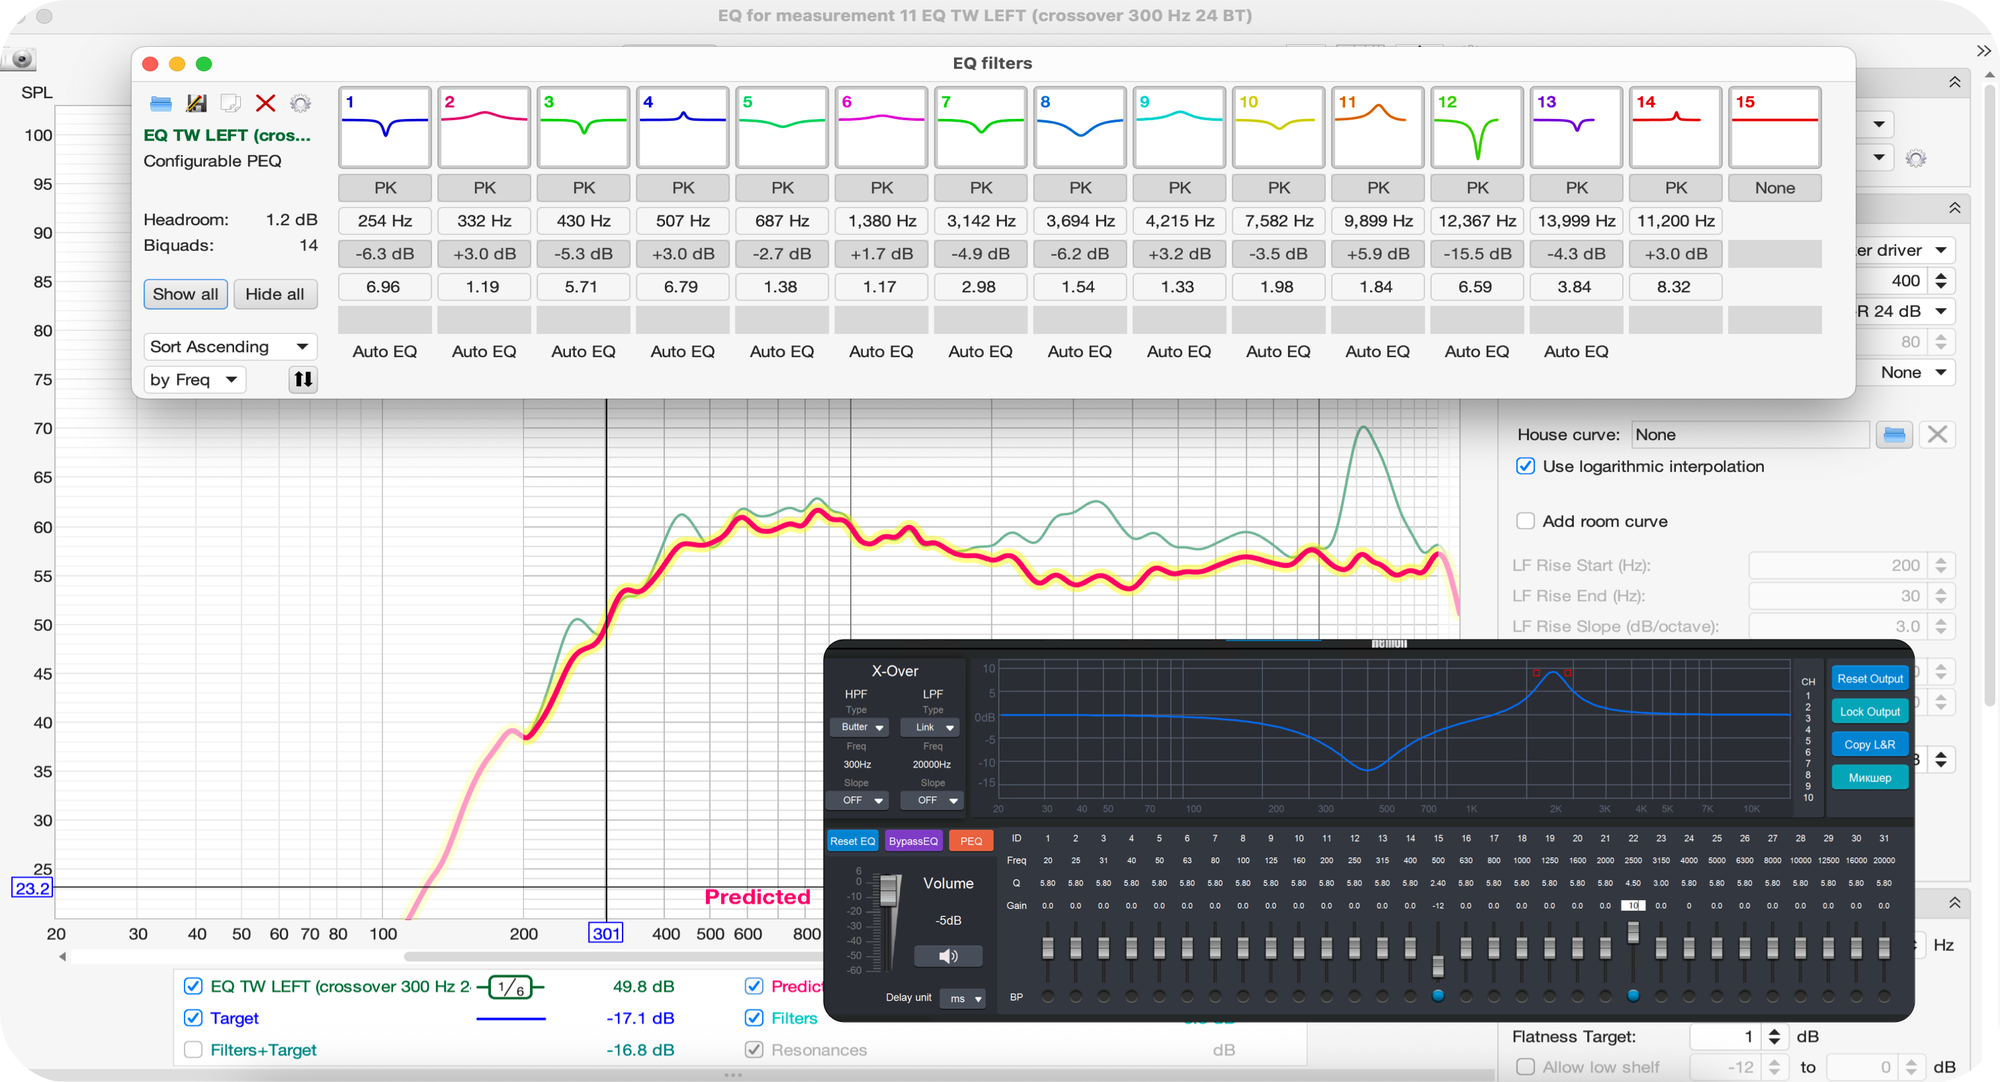
Task: Open the by Freq sort dropdown
Action: pyautogui.click(x=194, y=380)
